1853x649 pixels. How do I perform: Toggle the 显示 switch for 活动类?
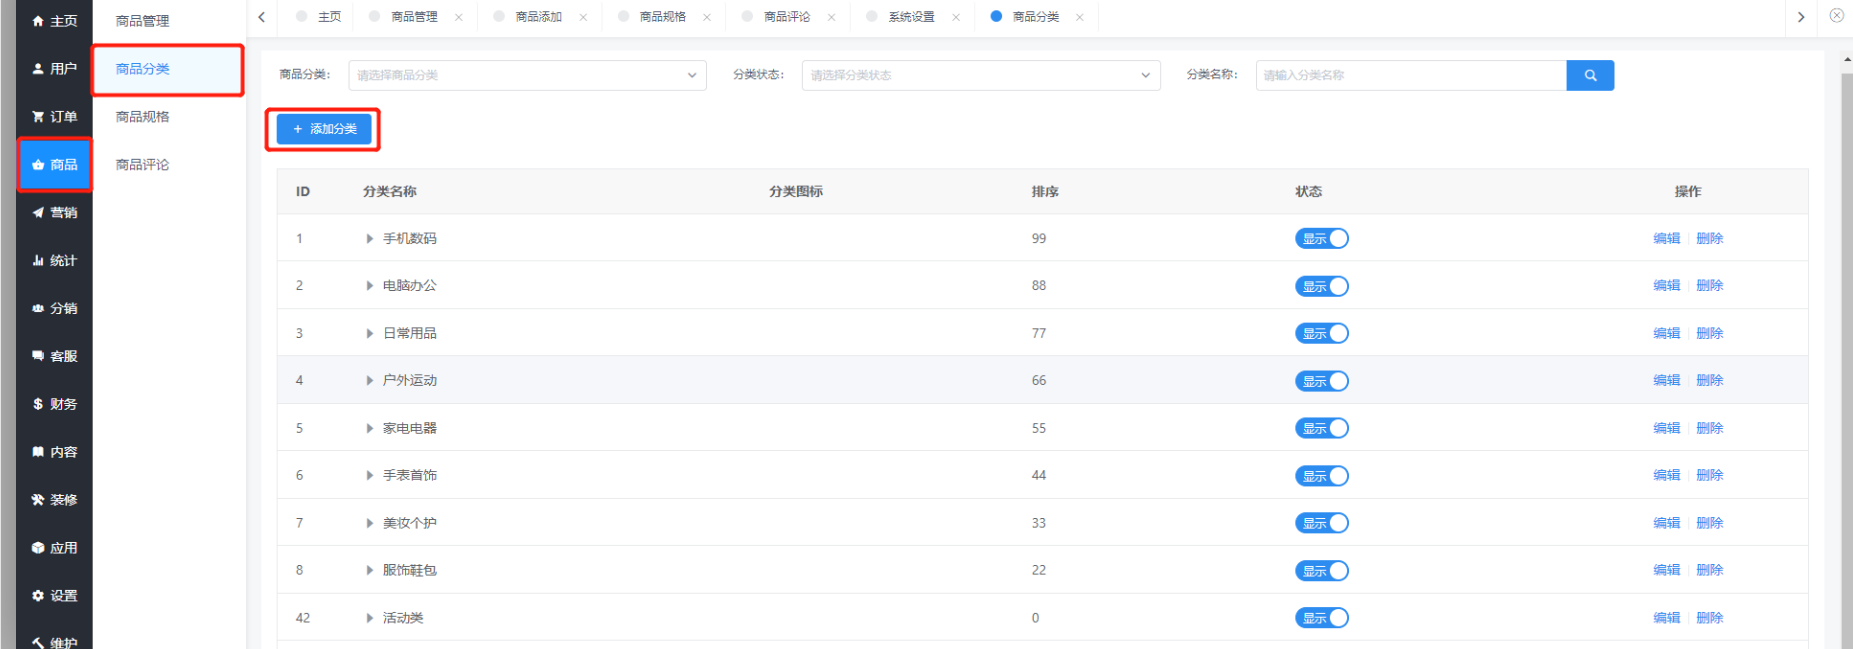tap(1321, 618)
